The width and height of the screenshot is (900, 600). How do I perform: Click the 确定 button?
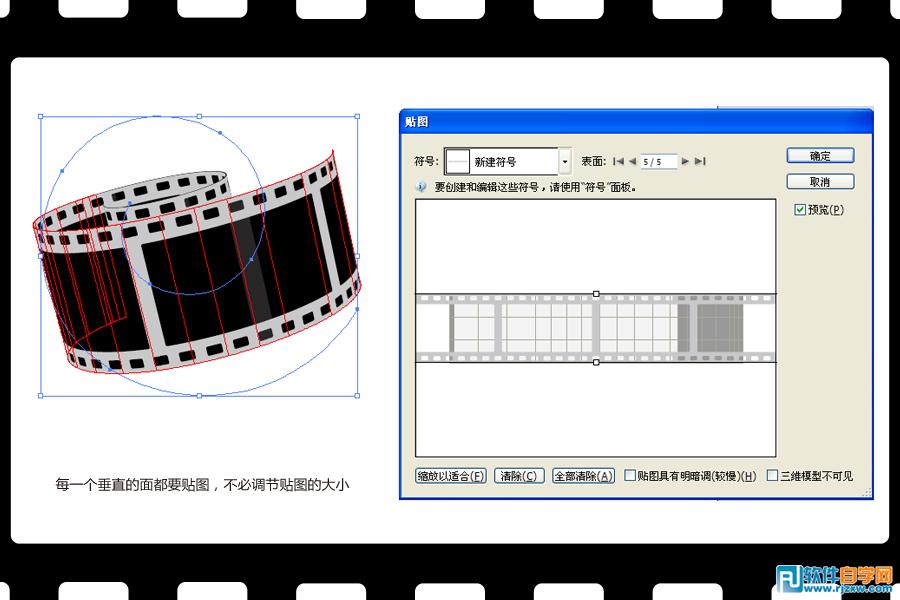[x=820, y=156]
